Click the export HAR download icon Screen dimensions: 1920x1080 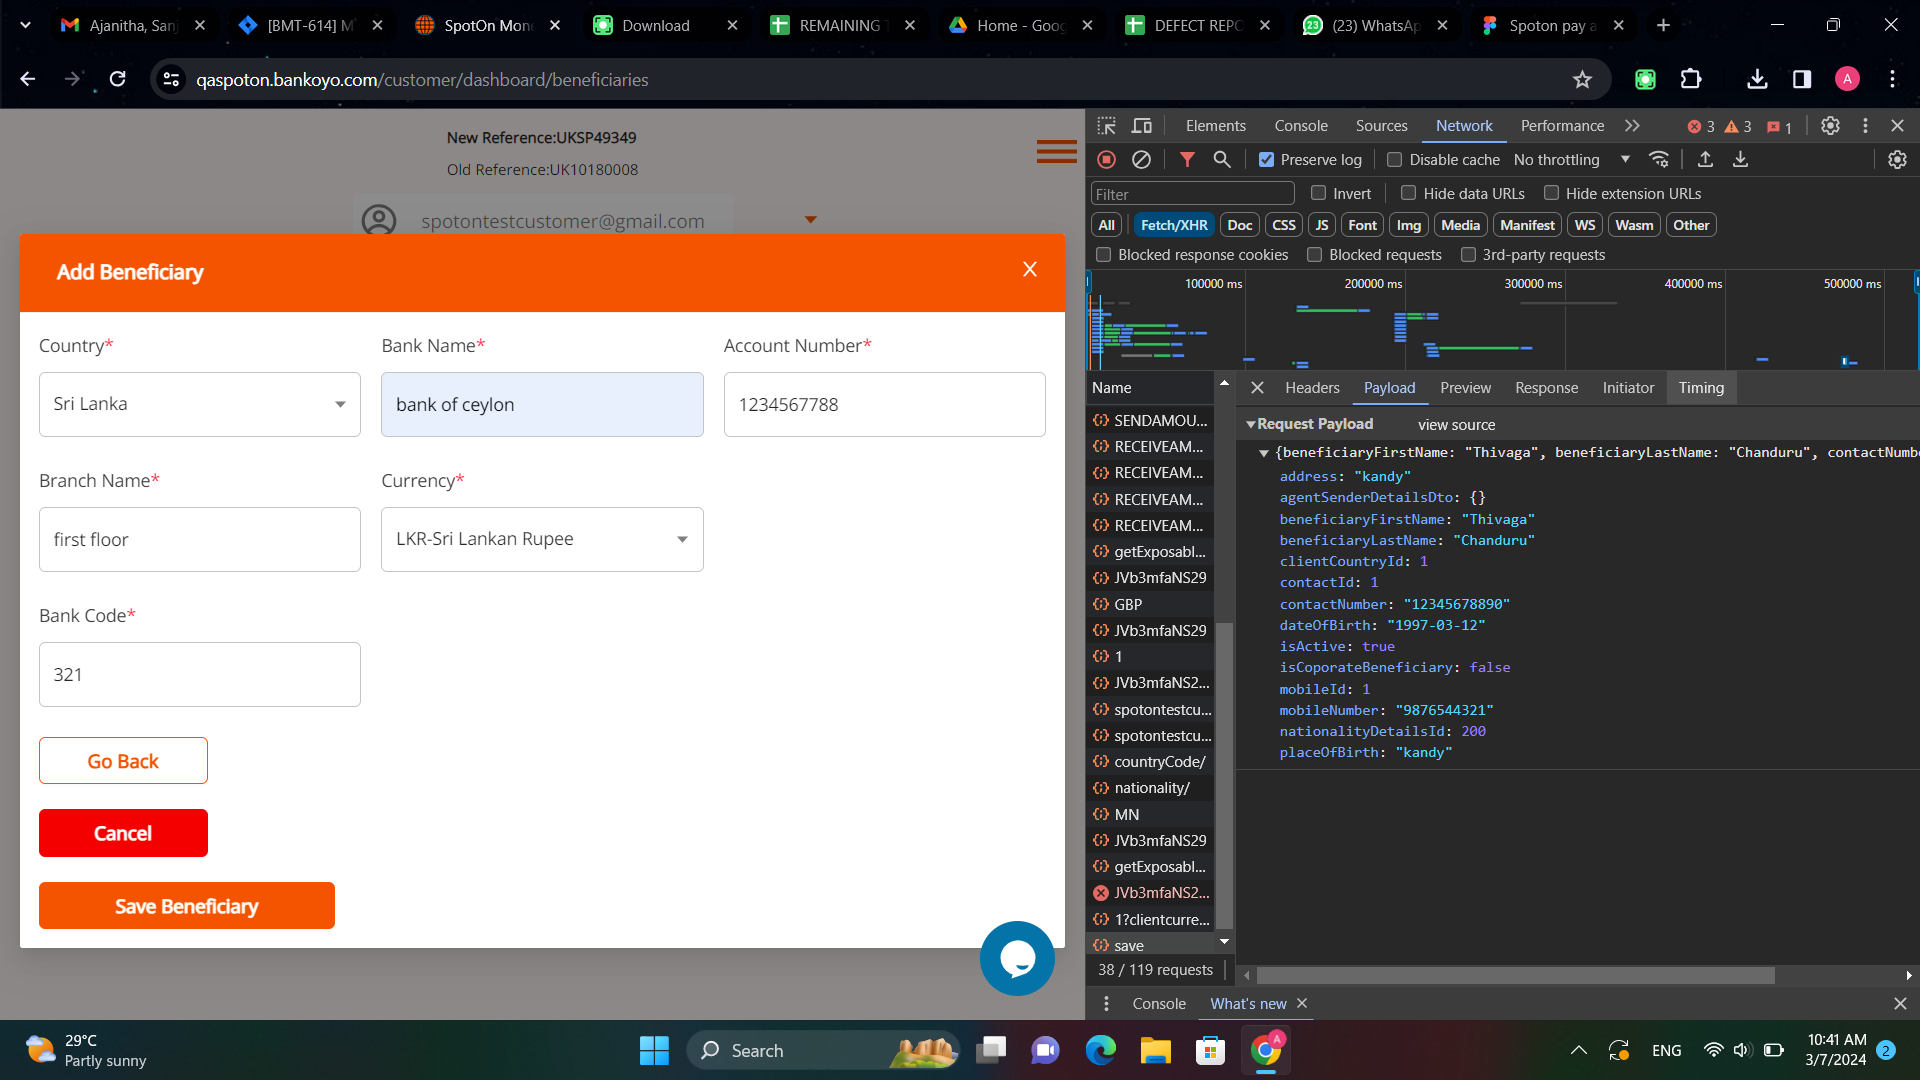pyautogui.click(x=1740, y=160)
